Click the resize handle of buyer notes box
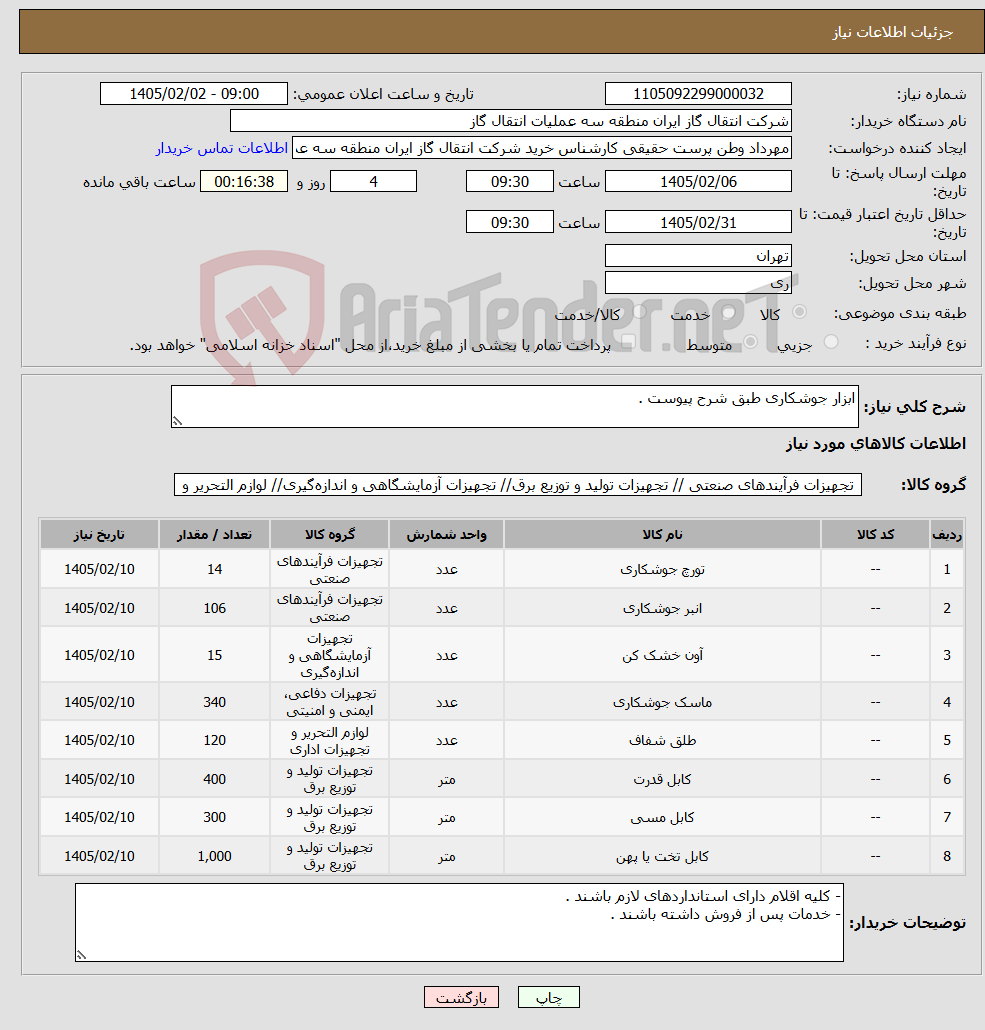Image resolution: width=985 pixels, height=1030 pixels. click(x=81, y=956)
